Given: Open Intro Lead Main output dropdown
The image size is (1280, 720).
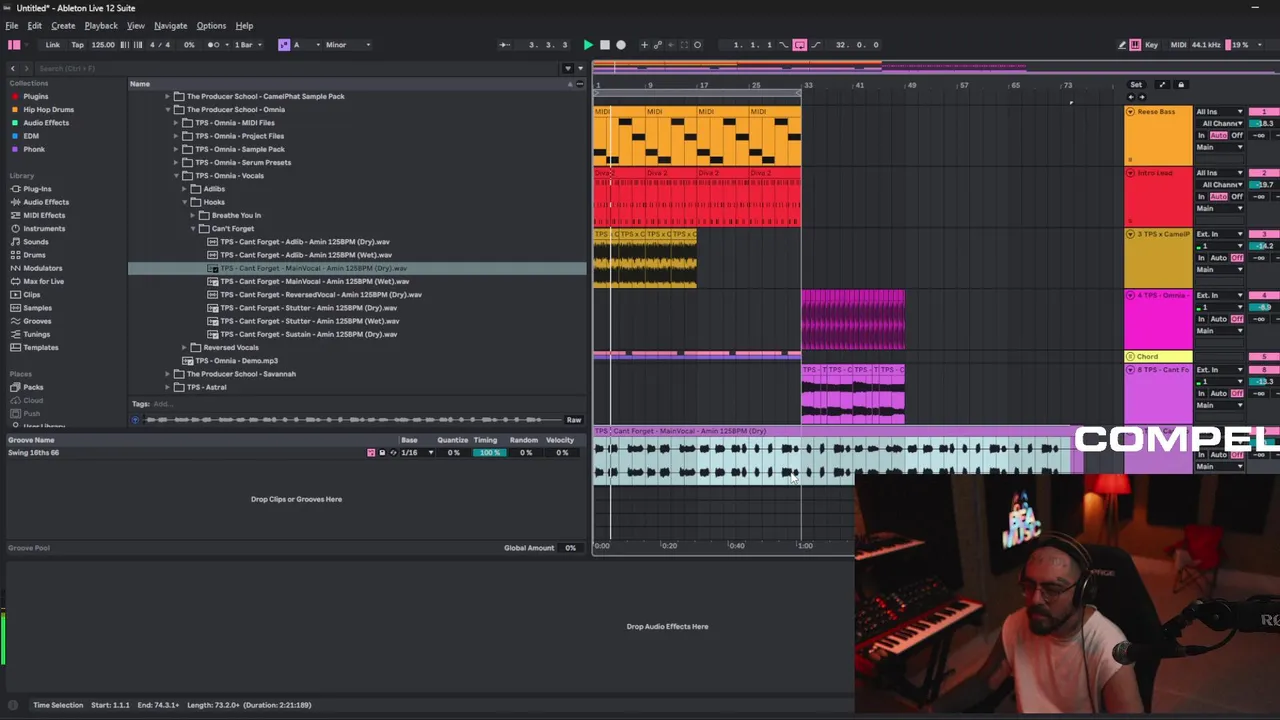Looking at the screenshot, I should [1219, 209].
